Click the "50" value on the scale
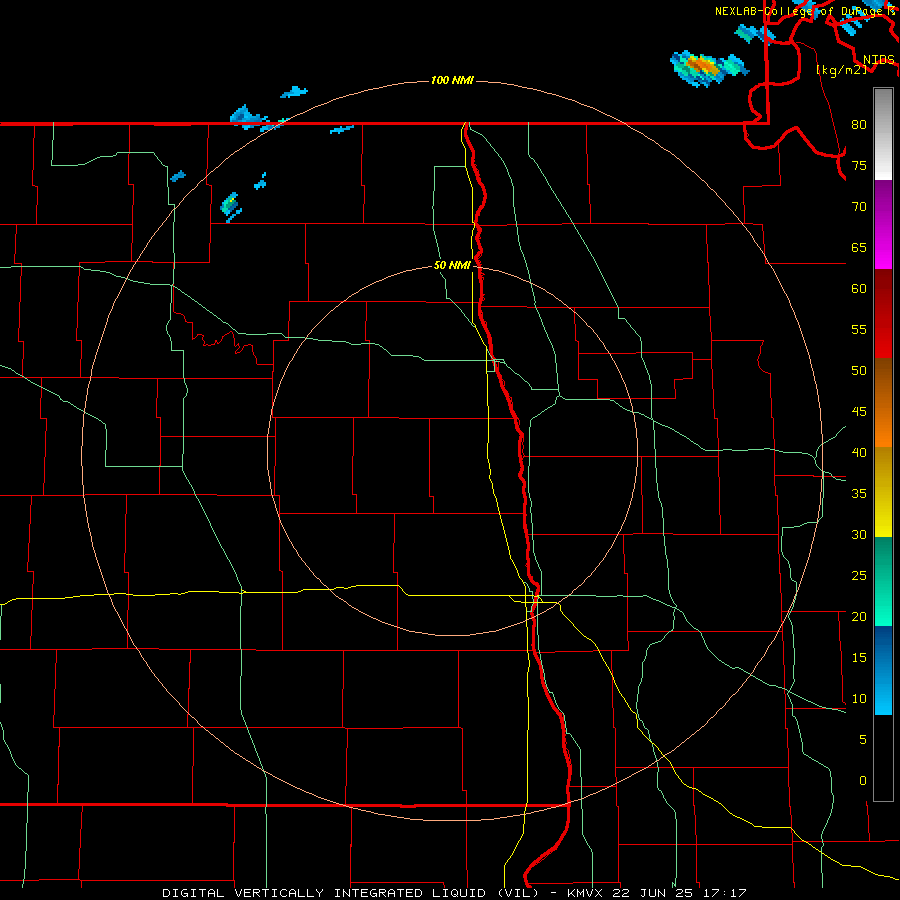Screen dimensions: 900x900 pos(859,371)
